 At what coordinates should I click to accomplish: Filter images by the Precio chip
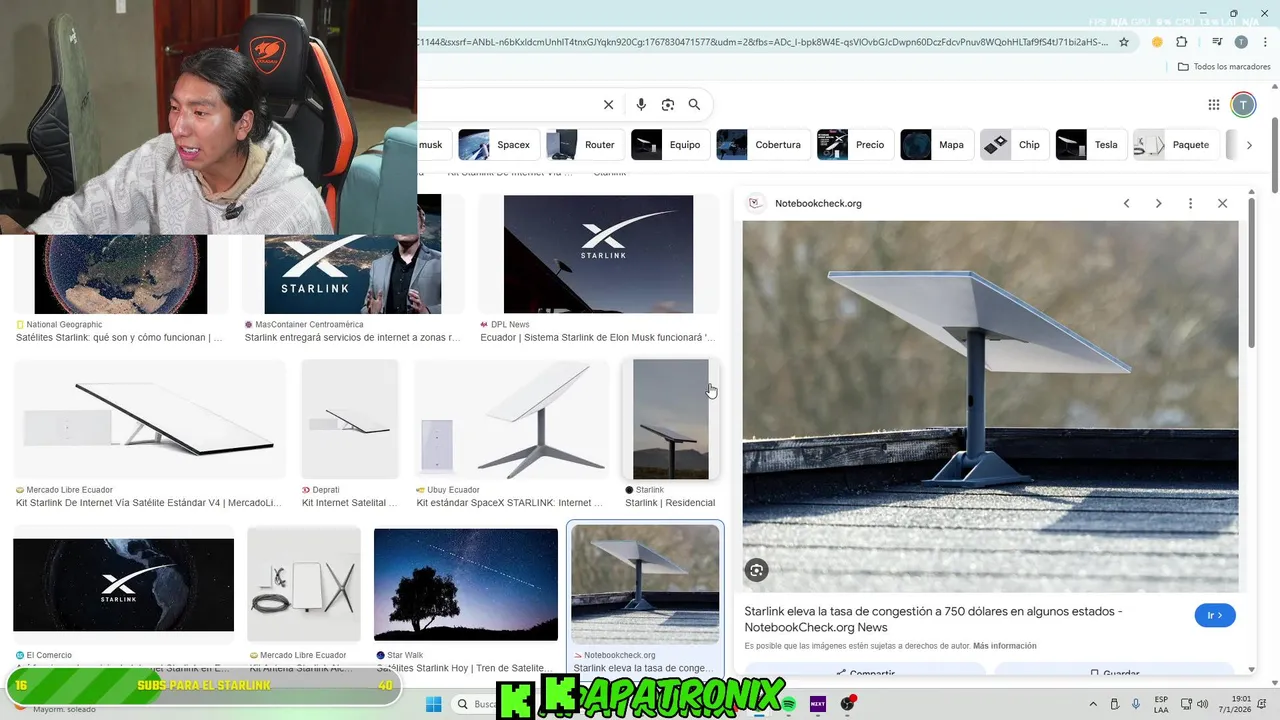(x=856, y=145)
